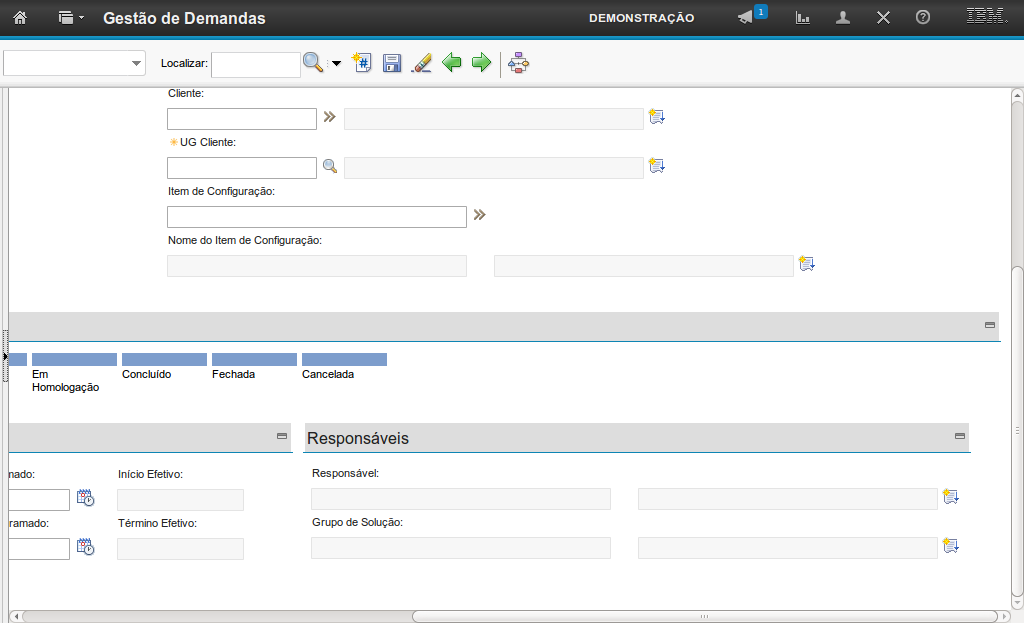Go to the previous record green arrow
Image resolution: width=1024 pixels, height=624 pixels.
452,63
